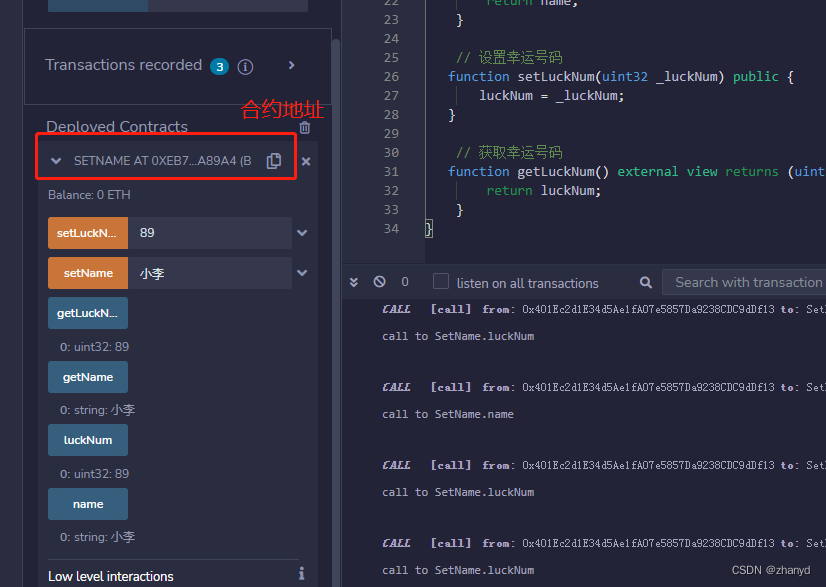Remove the SETNAME contract instance
Screen dimensions: 826x587
click(306, 161)
